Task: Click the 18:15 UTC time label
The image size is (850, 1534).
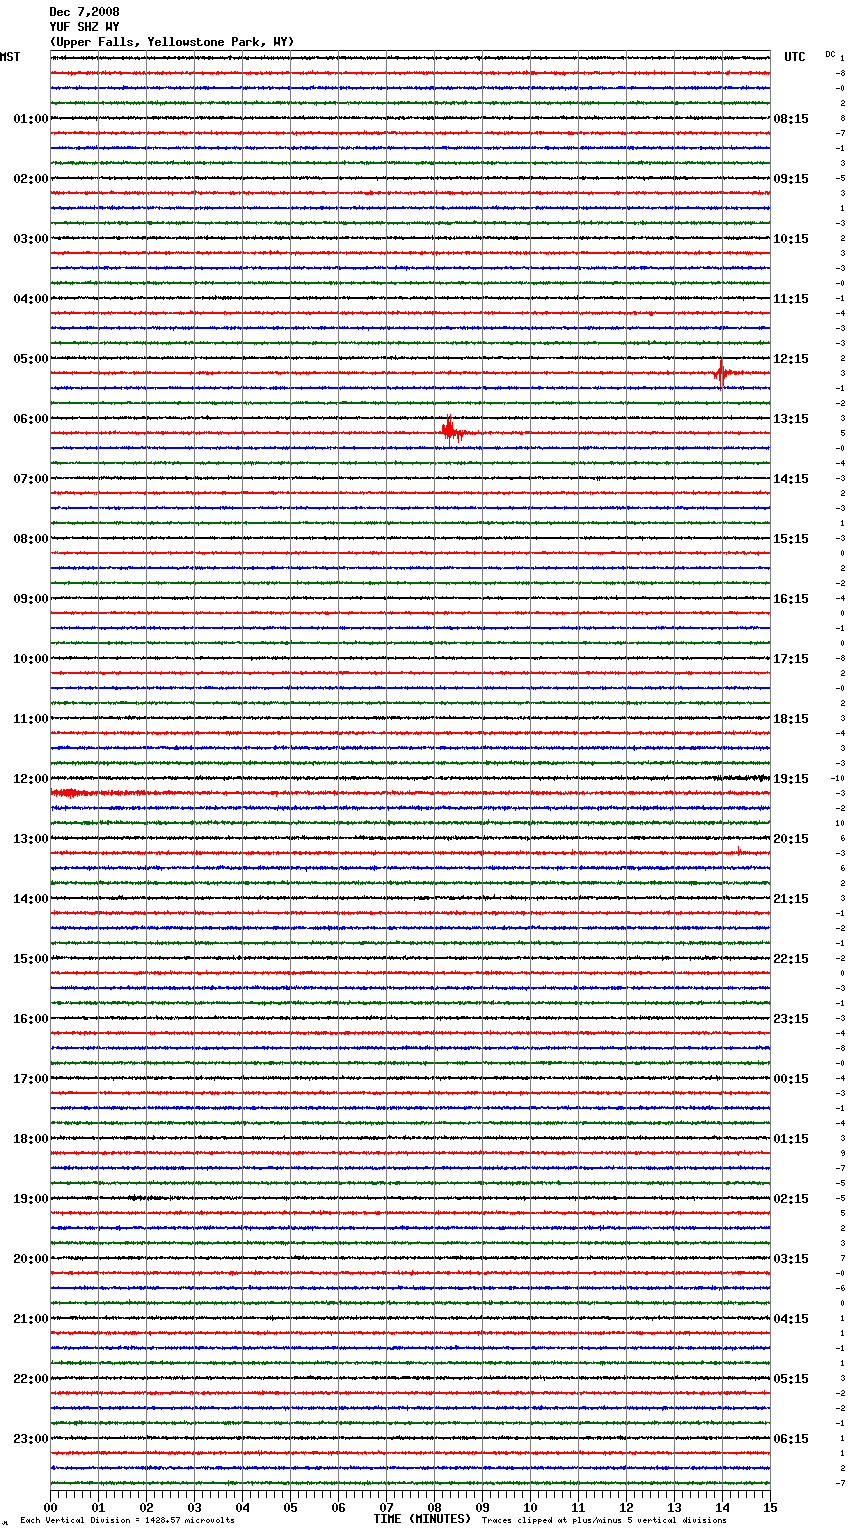Action: click(791, 719)
